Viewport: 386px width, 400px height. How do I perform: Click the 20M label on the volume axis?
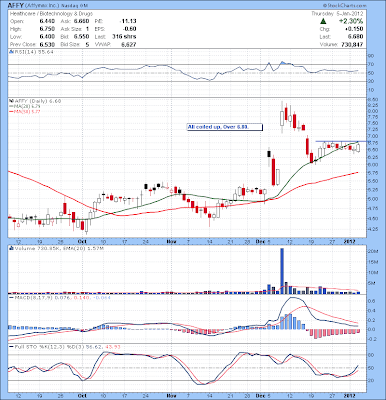point(373,251)
